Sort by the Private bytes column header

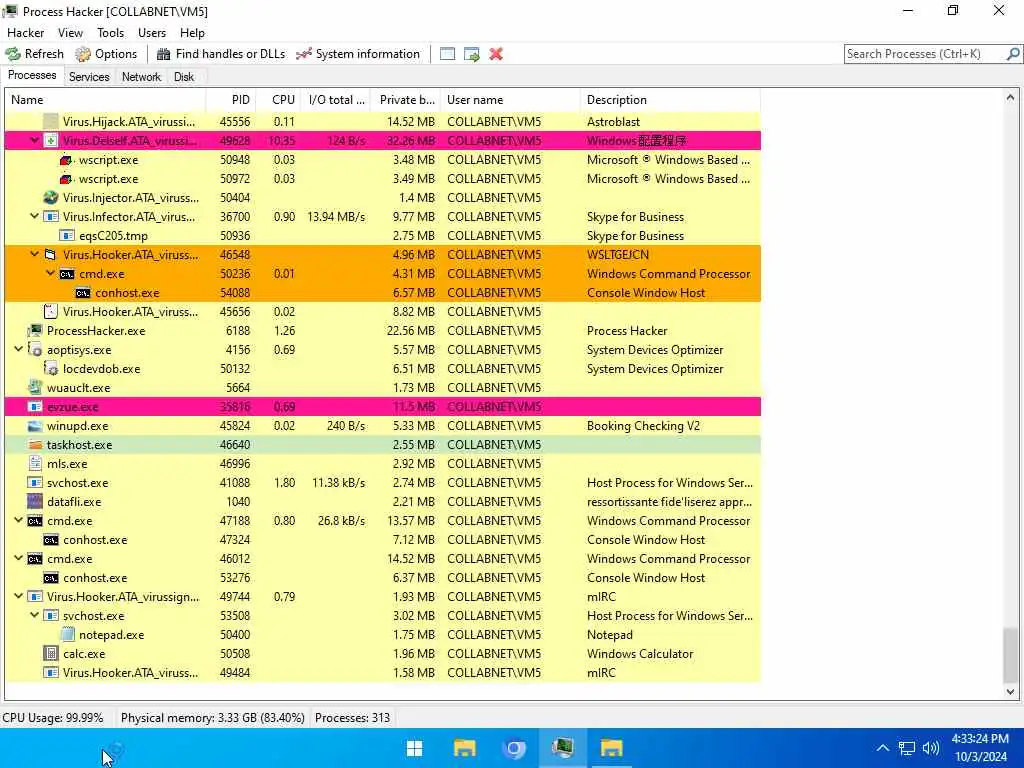click(x=406, y=100)
